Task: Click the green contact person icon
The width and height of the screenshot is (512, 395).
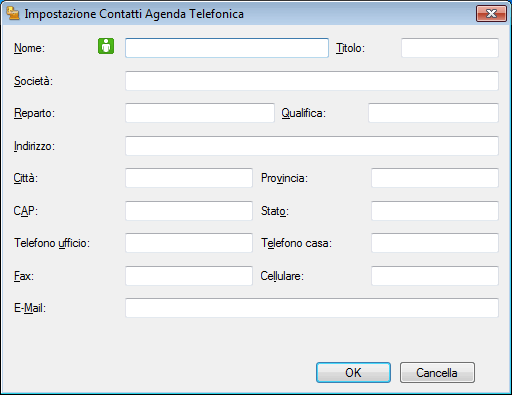Action: coord(106,46)
